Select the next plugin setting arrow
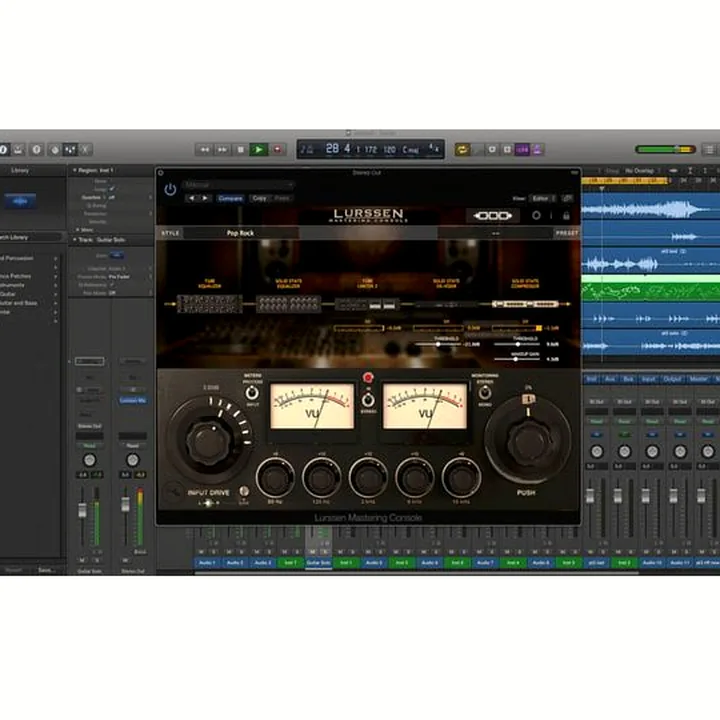The image size is (720, 720). coord(205,198)
